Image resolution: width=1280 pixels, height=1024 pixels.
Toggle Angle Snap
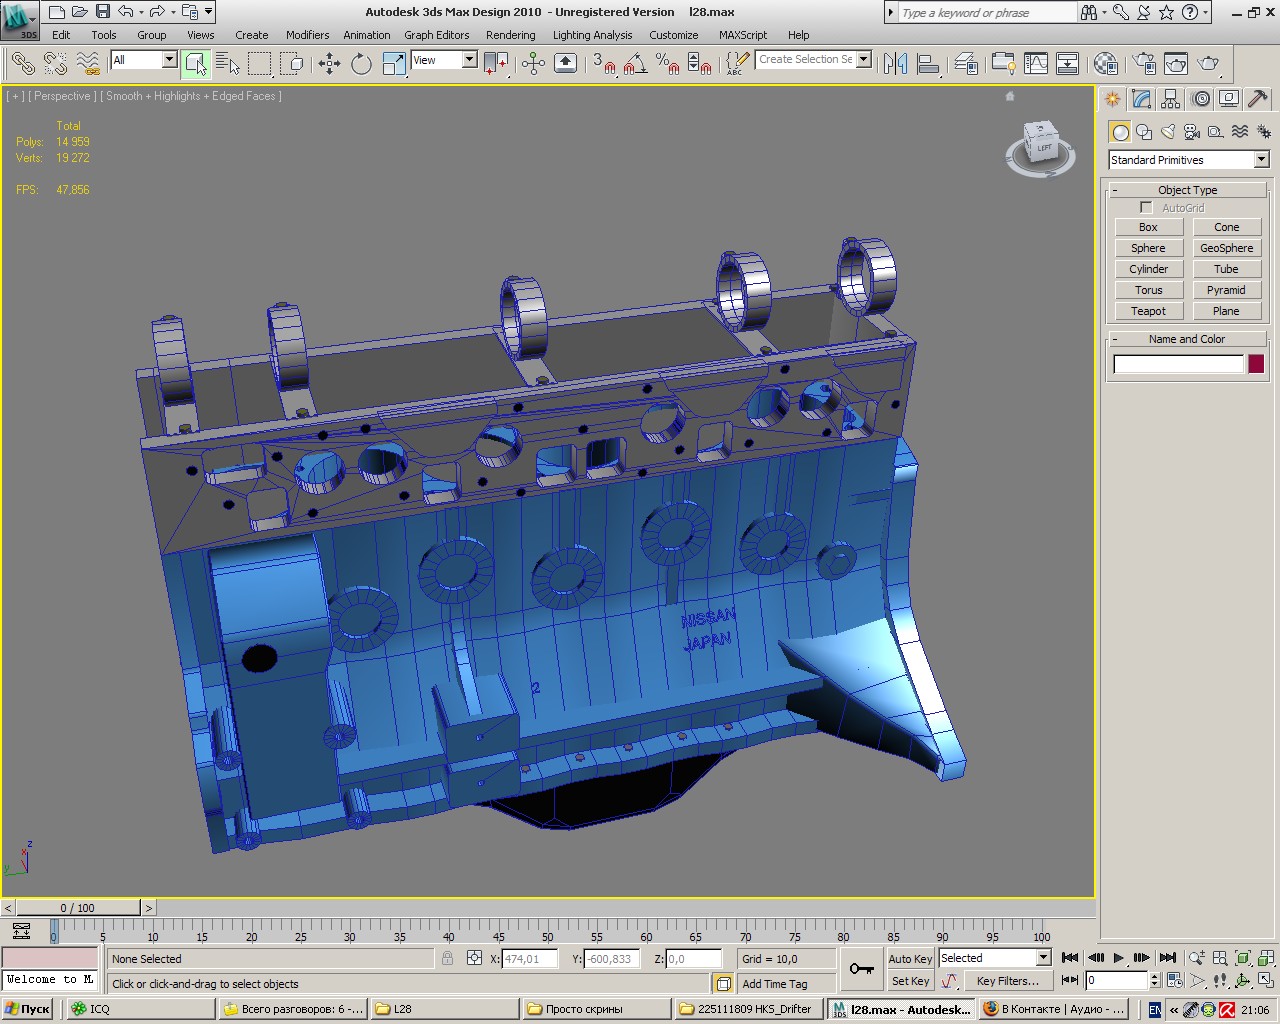[635, 63]
